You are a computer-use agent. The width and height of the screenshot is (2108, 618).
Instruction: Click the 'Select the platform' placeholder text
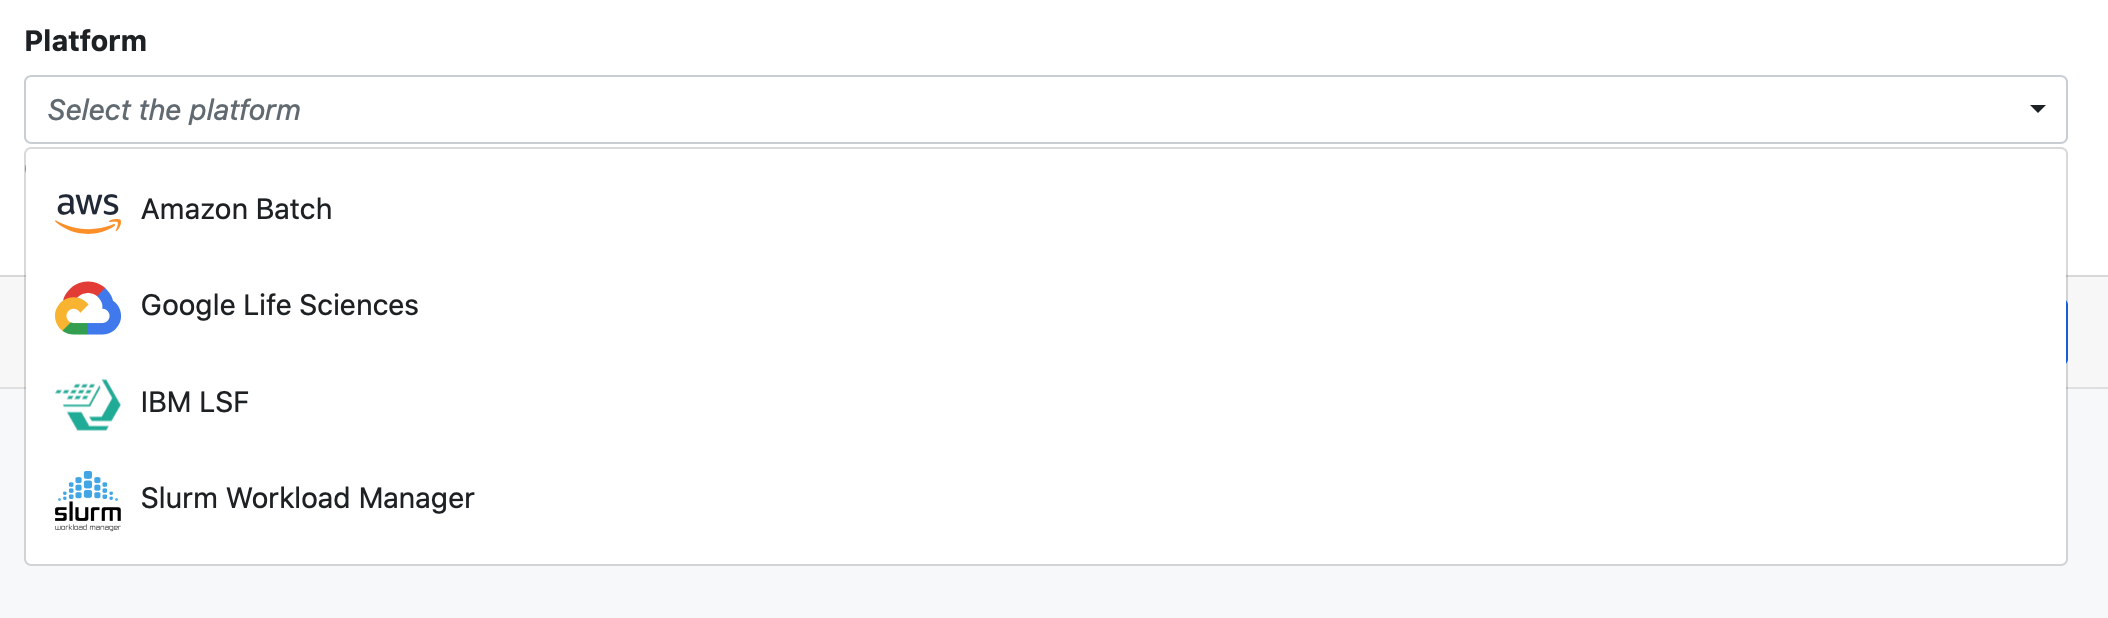[x=174, y=110]
